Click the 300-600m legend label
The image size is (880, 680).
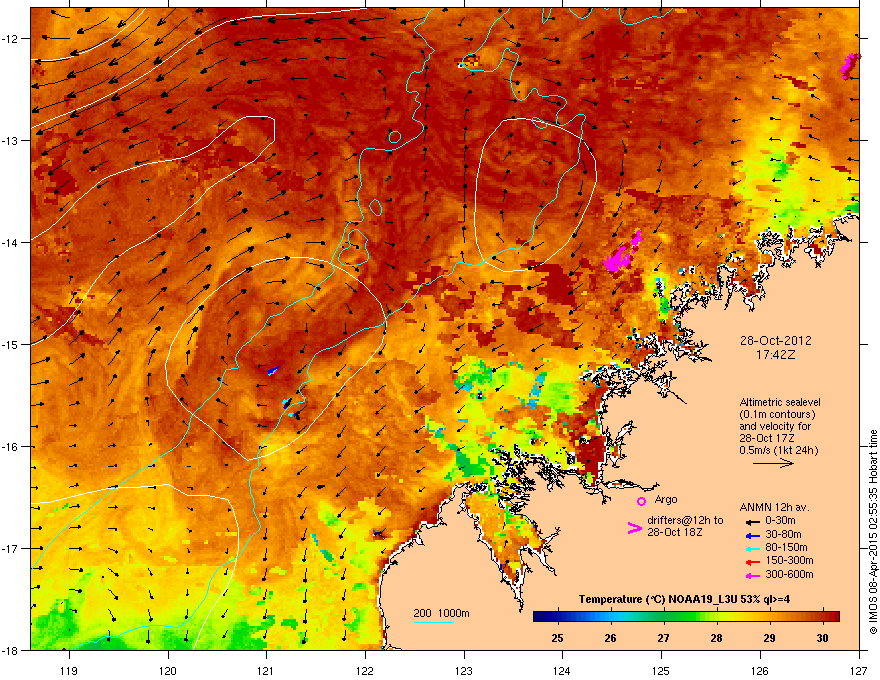789,575
